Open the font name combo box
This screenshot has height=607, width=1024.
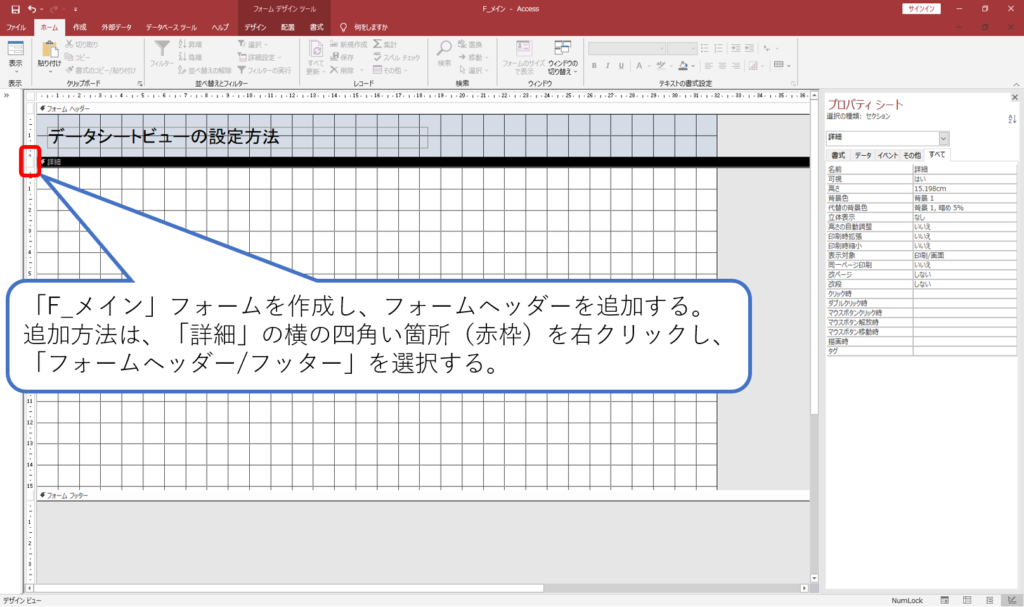[x=626, y=48]
